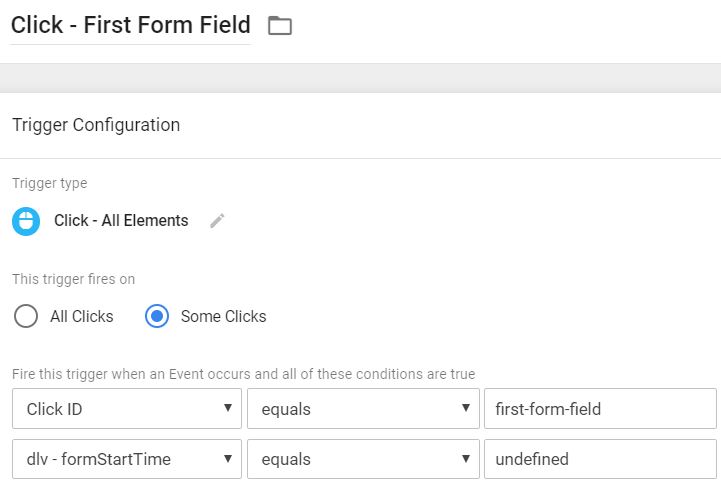Click the folder icon beside the trigger name
This screenshot has width=721, height=490.
pyautogui.click(x=280, y=26)
